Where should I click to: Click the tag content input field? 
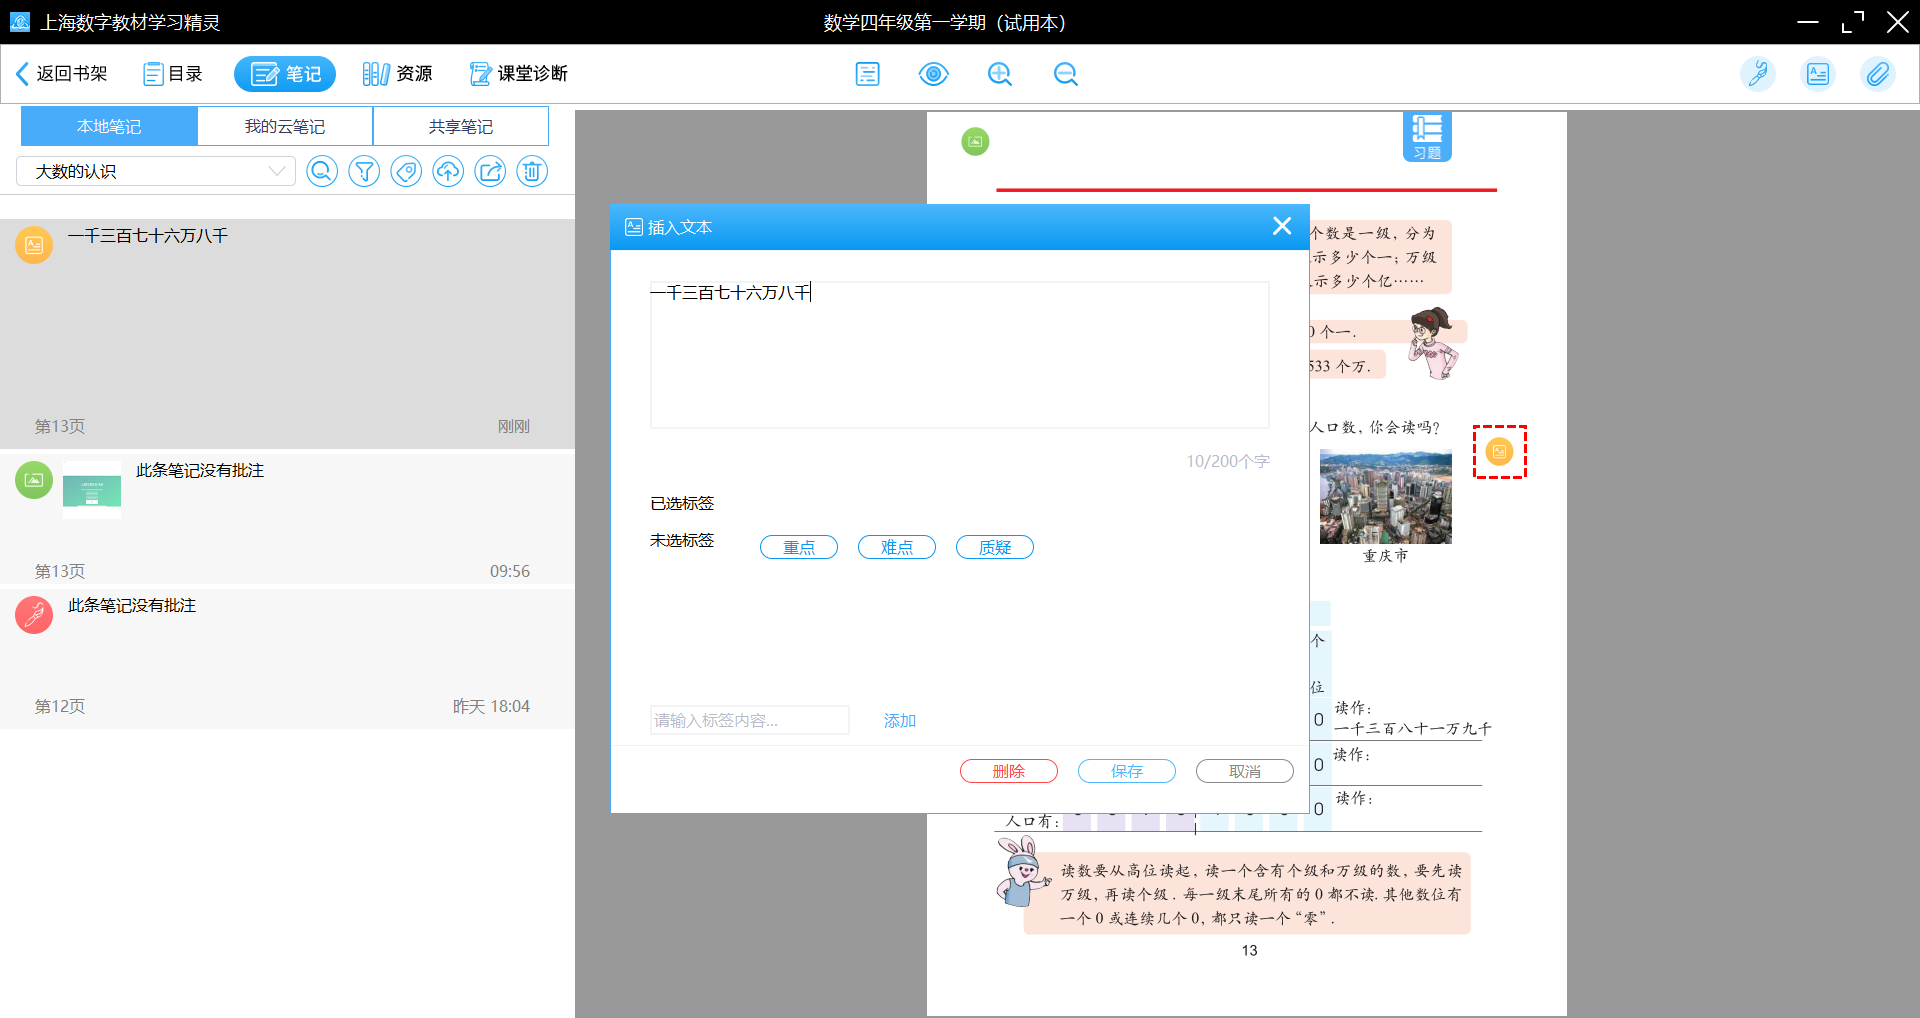[x=749, y=720]
